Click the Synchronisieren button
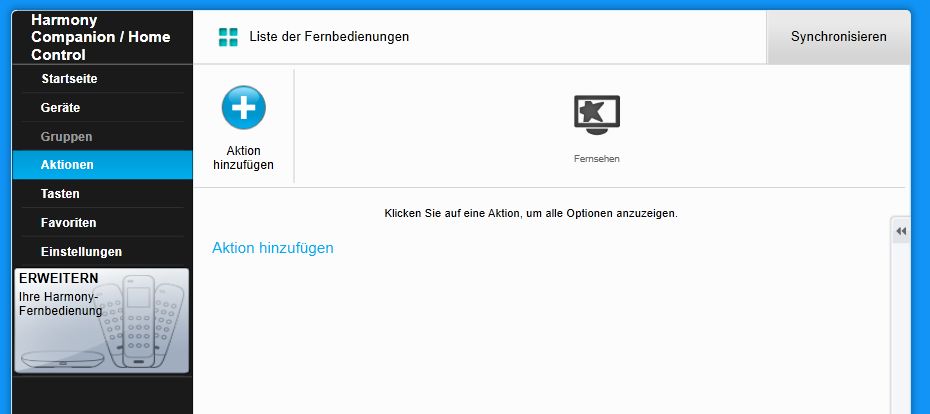This screenshot has height=414, width=930. point(838,37)
